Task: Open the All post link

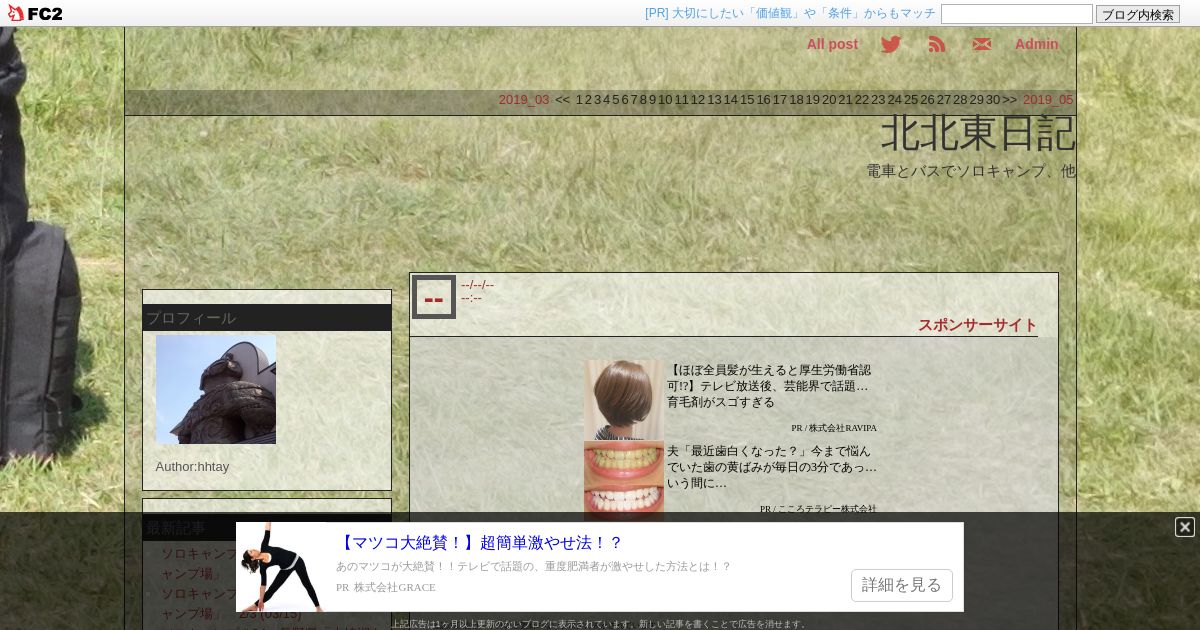Action: [x=832, y=44]
